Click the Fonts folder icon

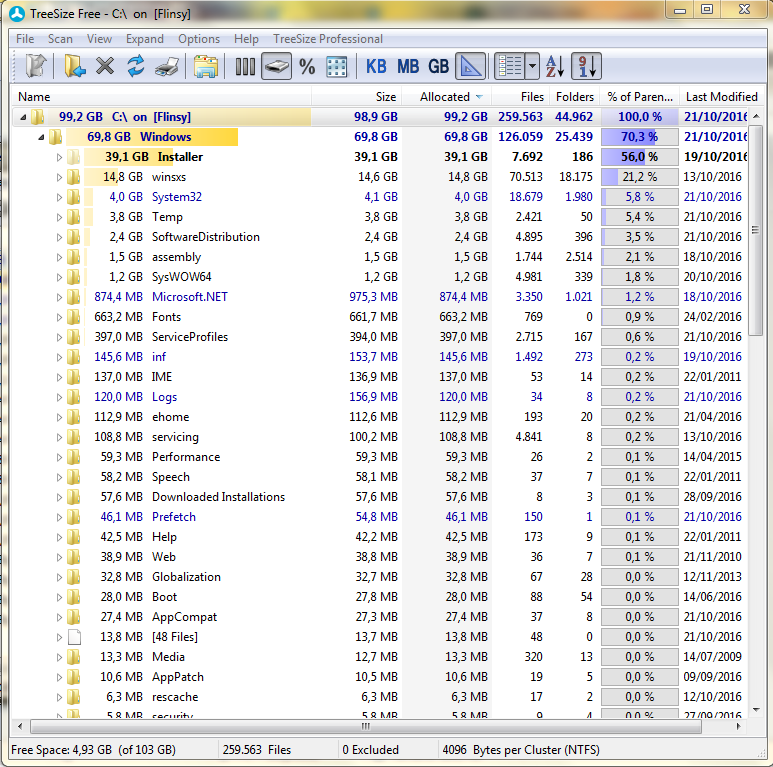click(73, 317)
